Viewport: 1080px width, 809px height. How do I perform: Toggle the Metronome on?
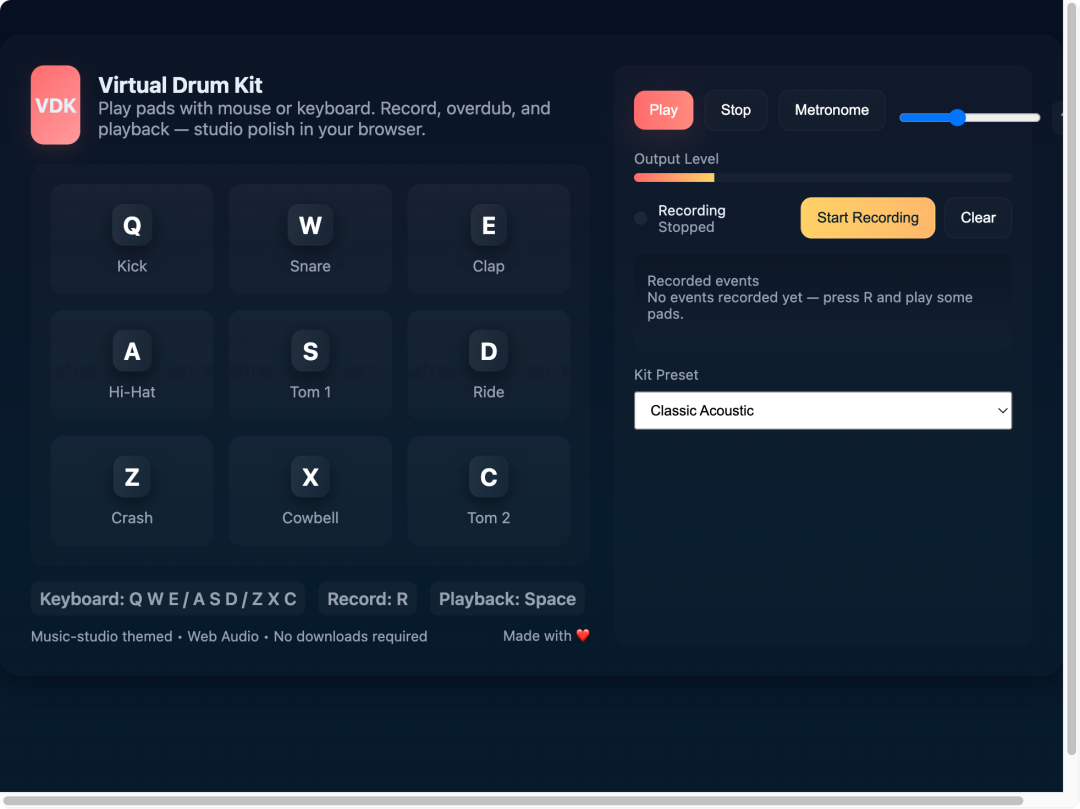pyautogui.click(x=831, y=110)
